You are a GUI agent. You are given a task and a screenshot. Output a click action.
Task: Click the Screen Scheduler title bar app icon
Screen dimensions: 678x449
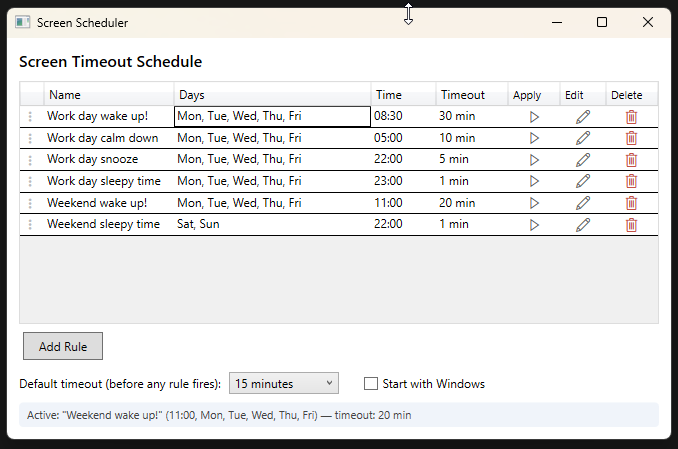coord(22,22)
